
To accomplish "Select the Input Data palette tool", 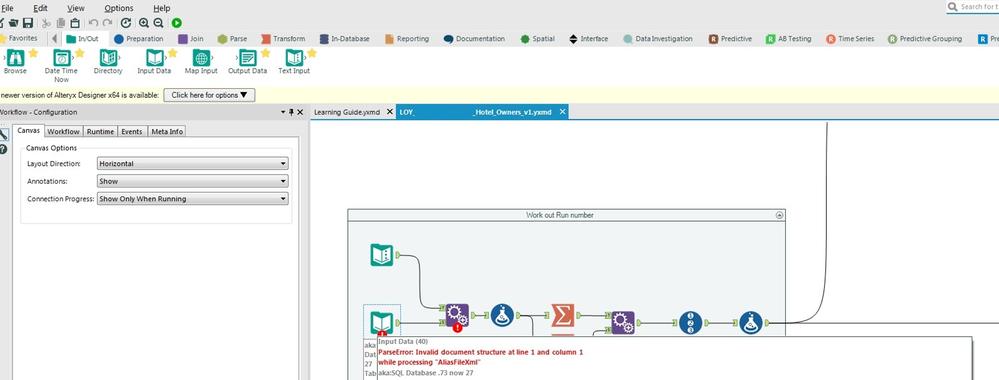I will [154, 62].
